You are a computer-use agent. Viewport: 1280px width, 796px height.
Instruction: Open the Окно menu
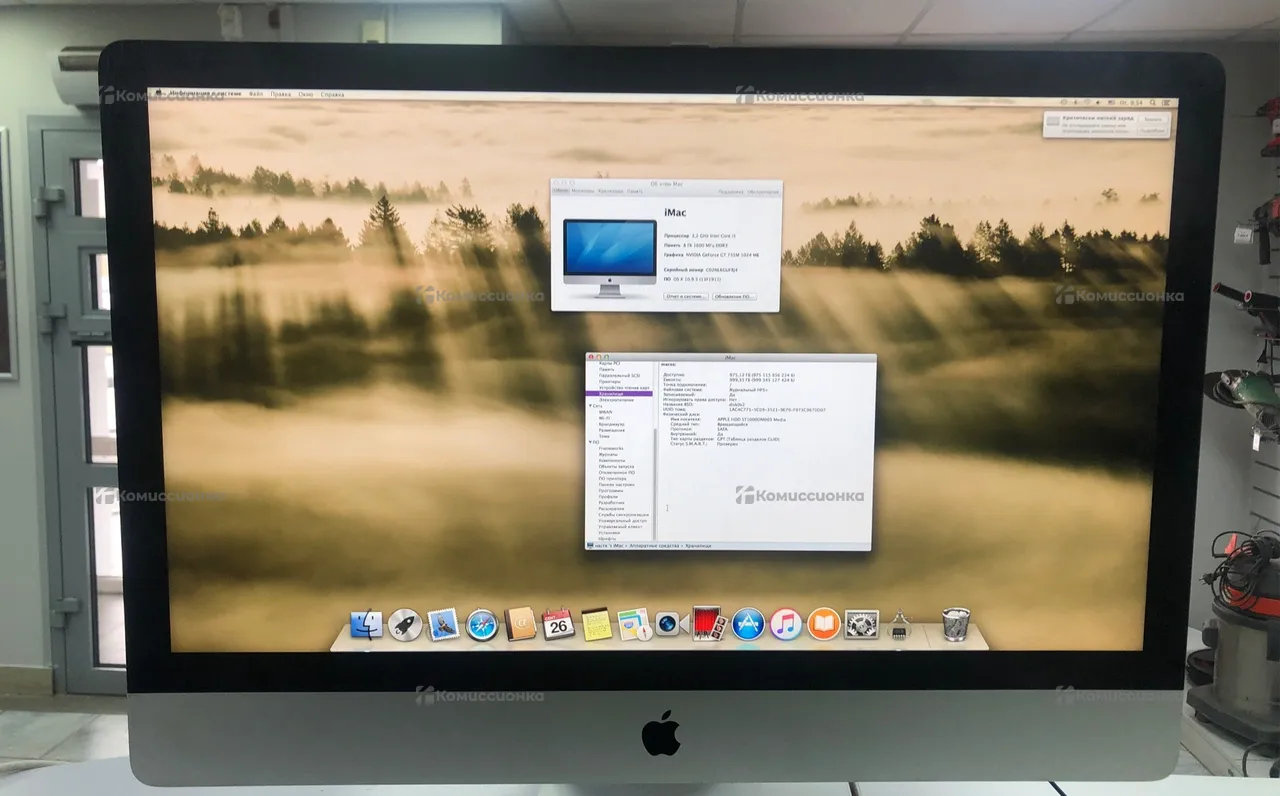pyautogui.click(x=306, y=94)
